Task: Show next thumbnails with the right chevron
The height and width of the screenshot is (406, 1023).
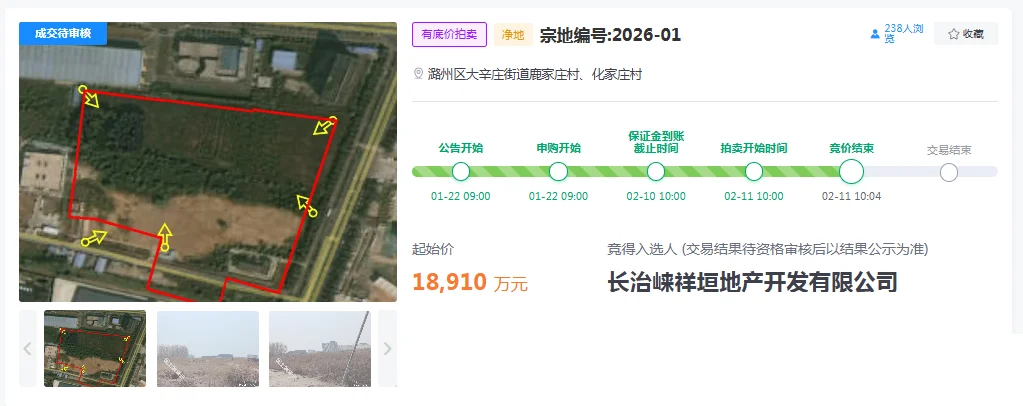Action: (x=388, y=349)
